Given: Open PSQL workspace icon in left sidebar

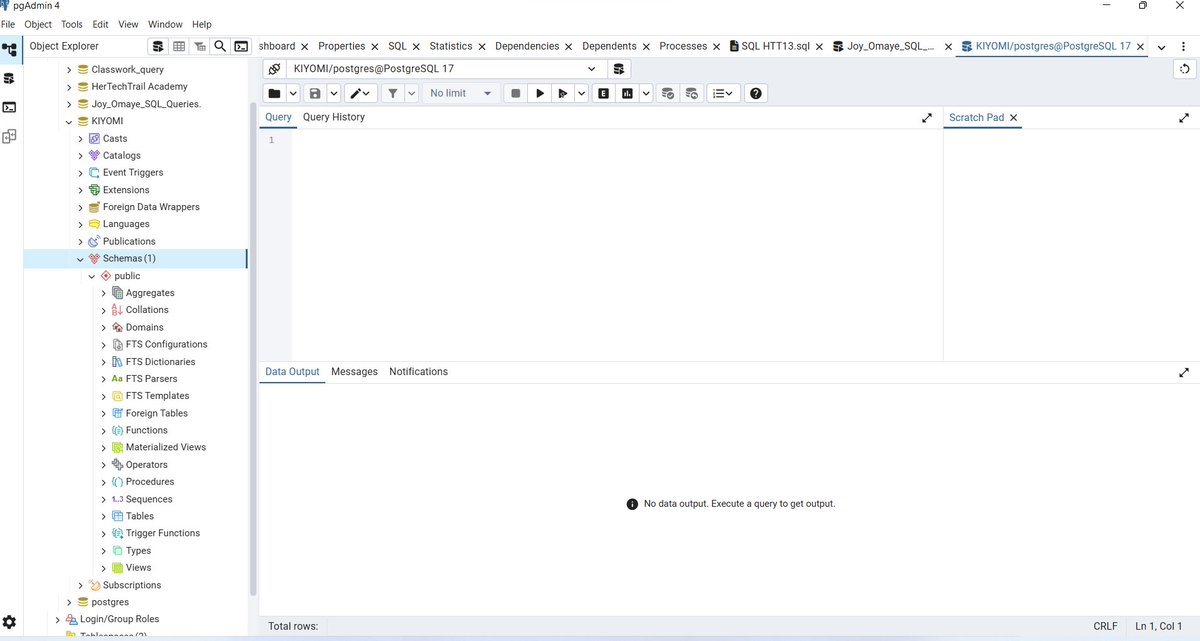Looking at the screenshot, I should coord(9,107).
